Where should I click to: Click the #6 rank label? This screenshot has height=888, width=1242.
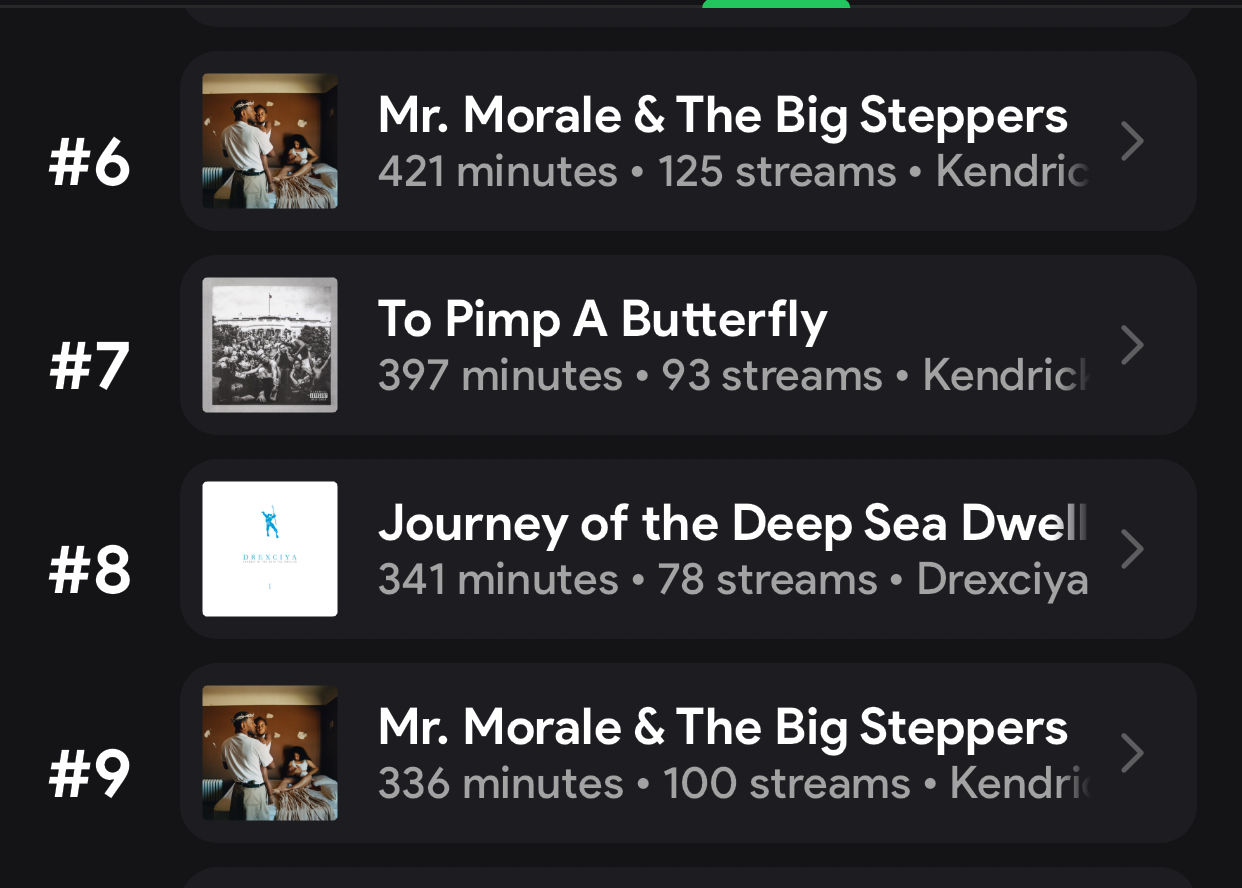click(90, 164)
